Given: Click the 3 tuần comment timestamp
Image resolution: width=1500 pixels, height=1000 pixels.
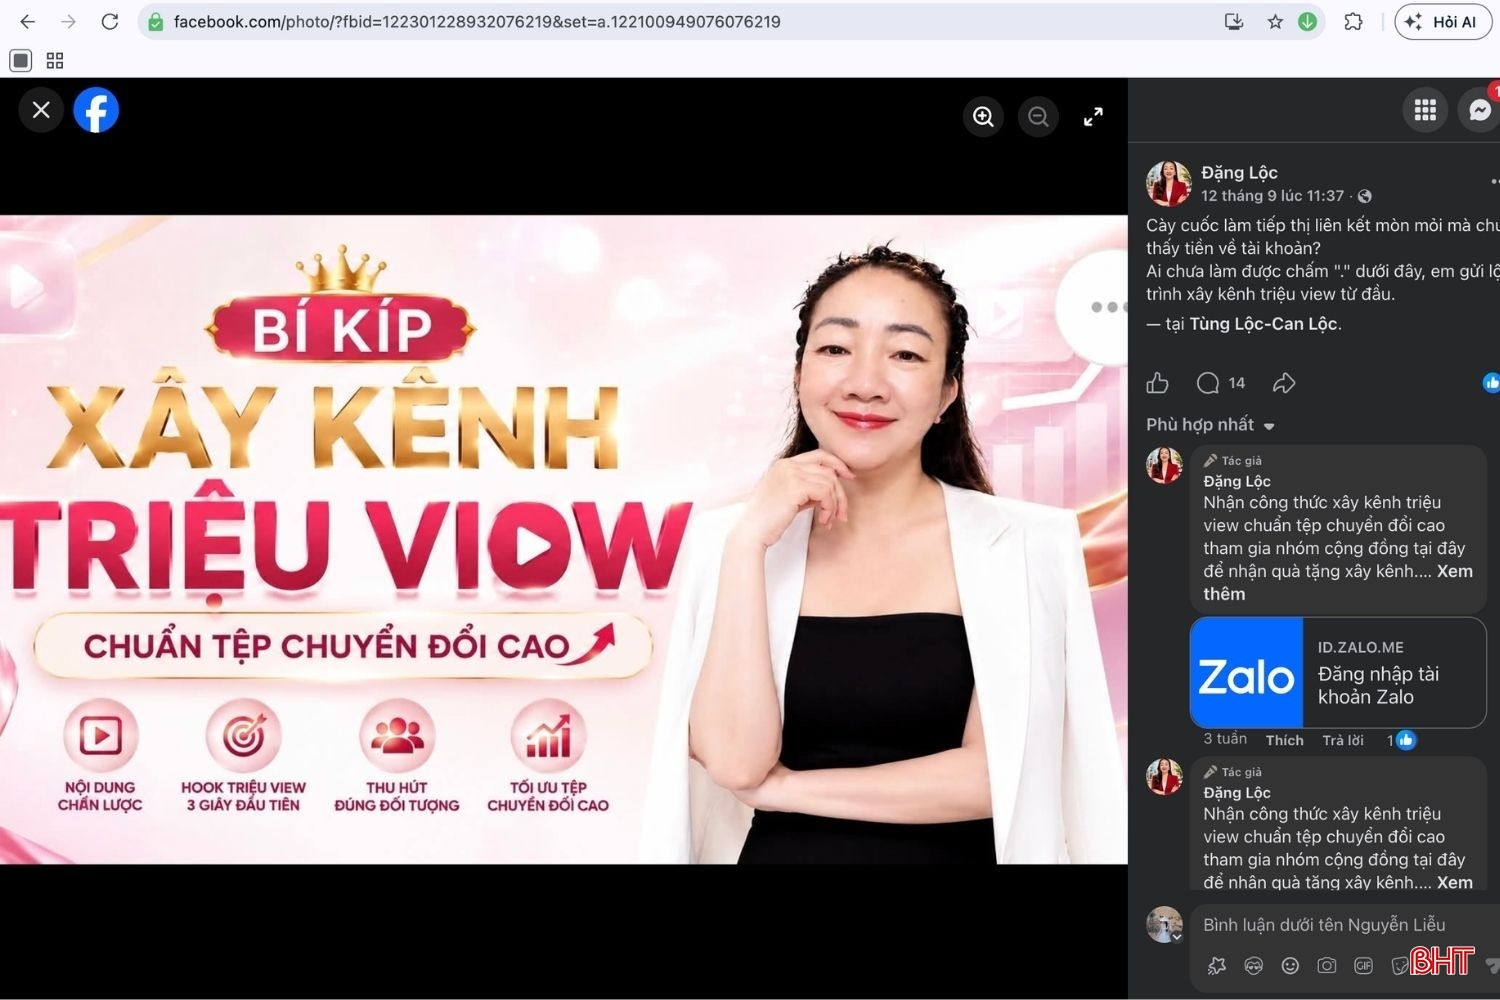Looking at the screenshot, I should point(1225,739).
